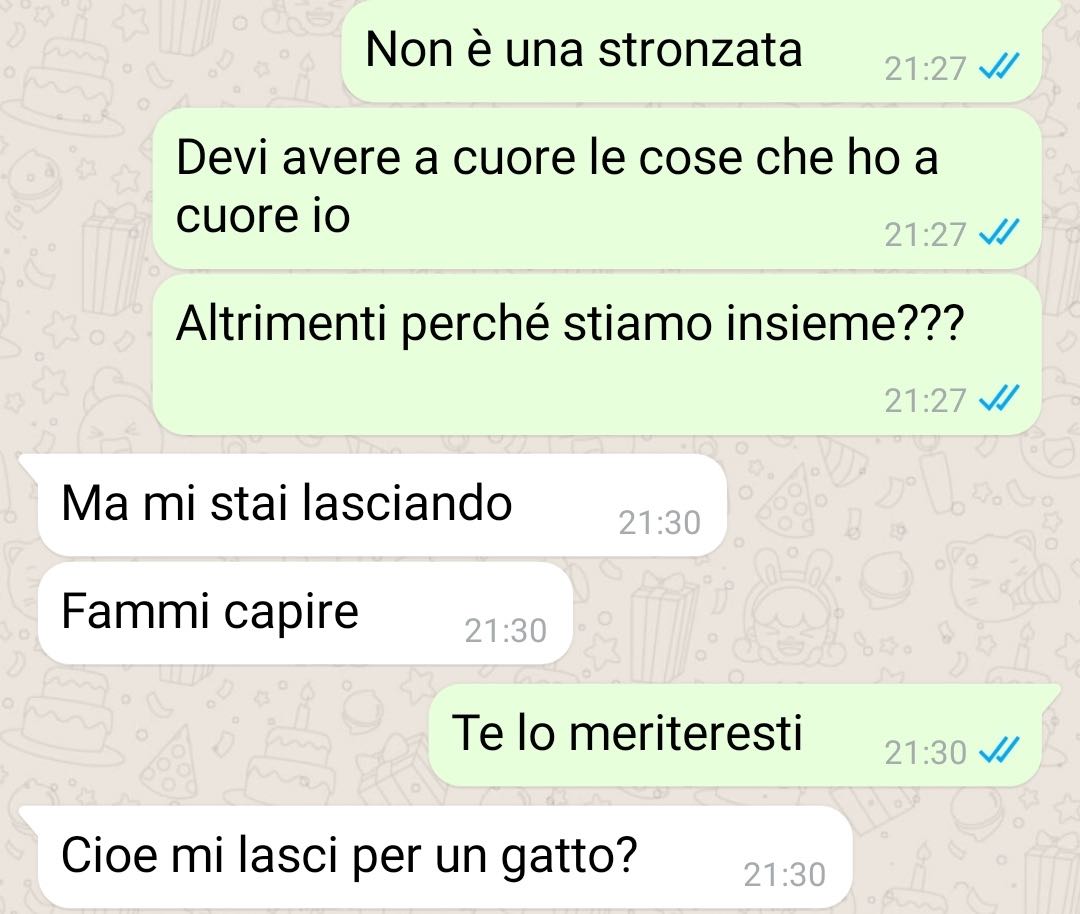This screenshot has width=1080, height=914.
Task: Select the message "Non è una stronzata"
Action: pos(692,51)
